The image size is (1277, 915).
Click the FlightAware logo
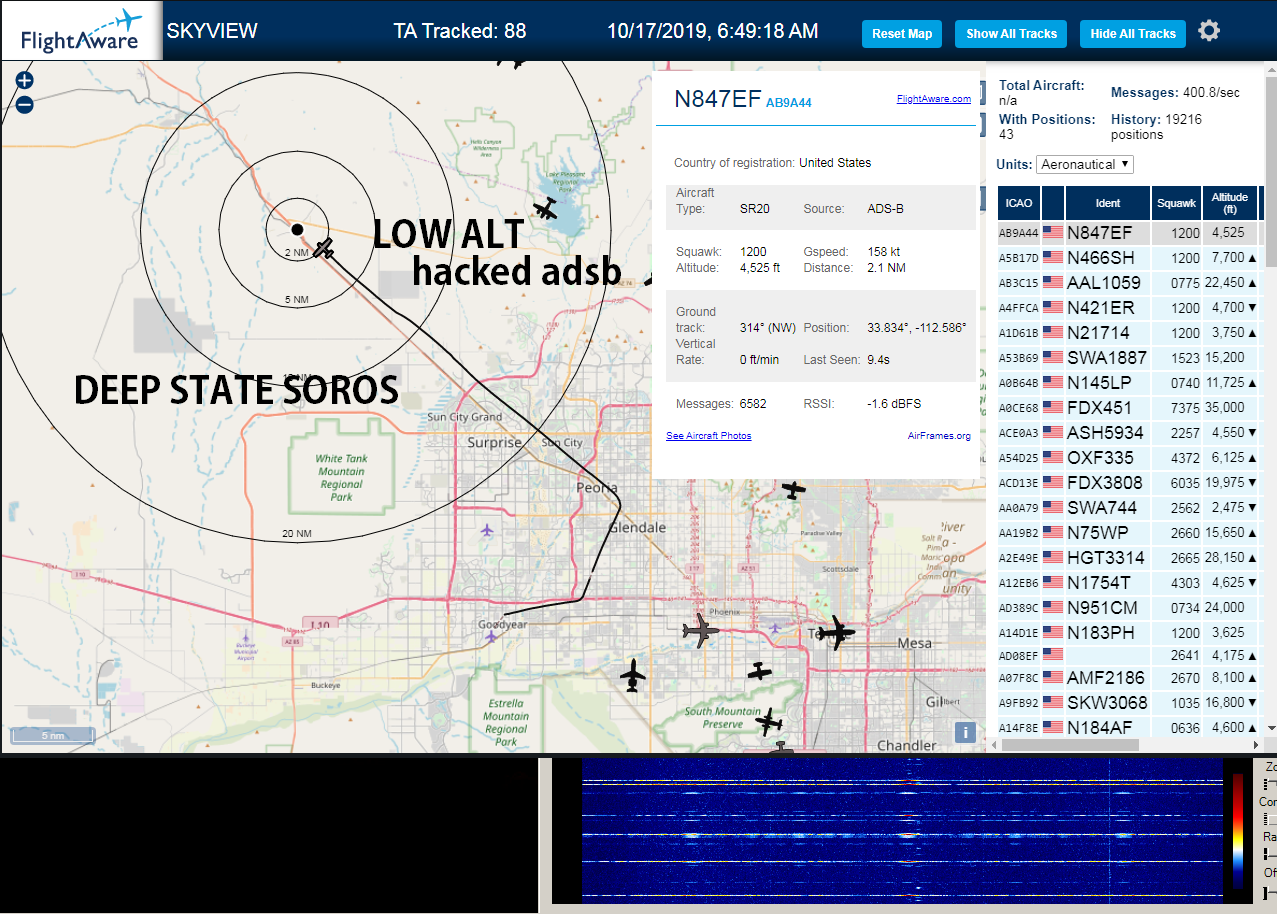(80, 31)
